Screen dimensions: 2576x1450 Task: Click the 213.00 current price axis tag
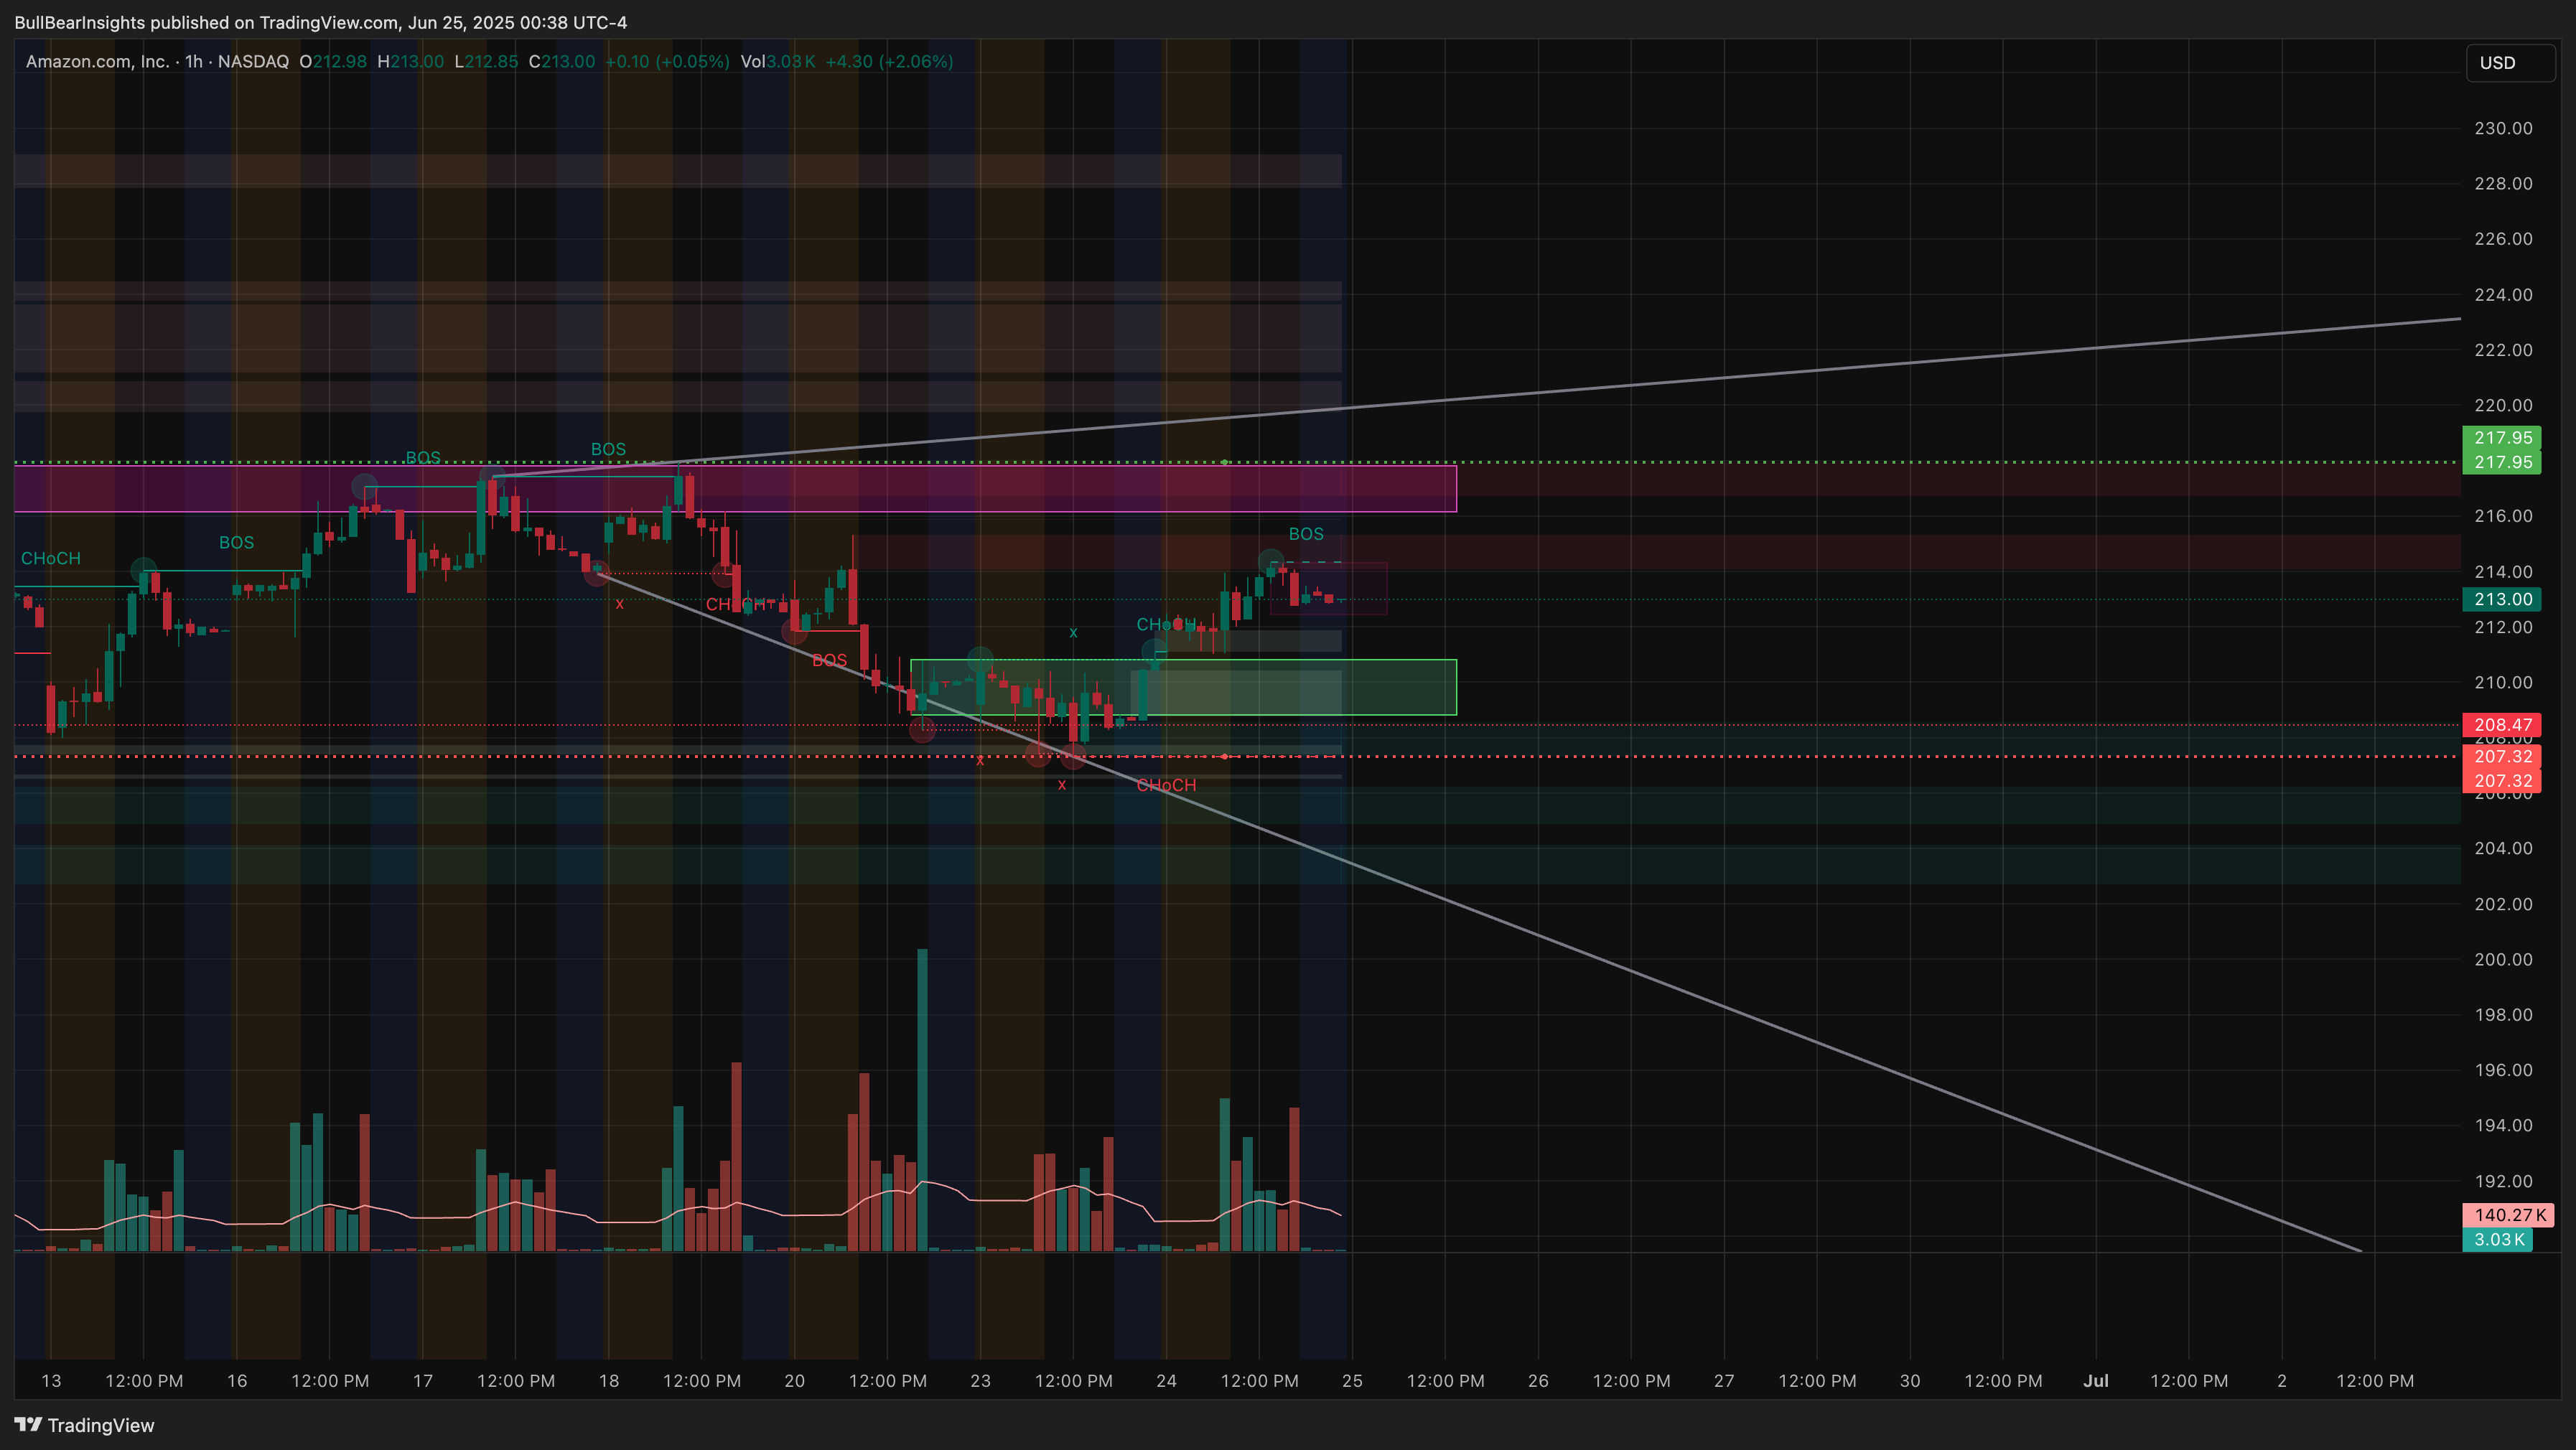pyautogui.click(x=2501, y=599)
